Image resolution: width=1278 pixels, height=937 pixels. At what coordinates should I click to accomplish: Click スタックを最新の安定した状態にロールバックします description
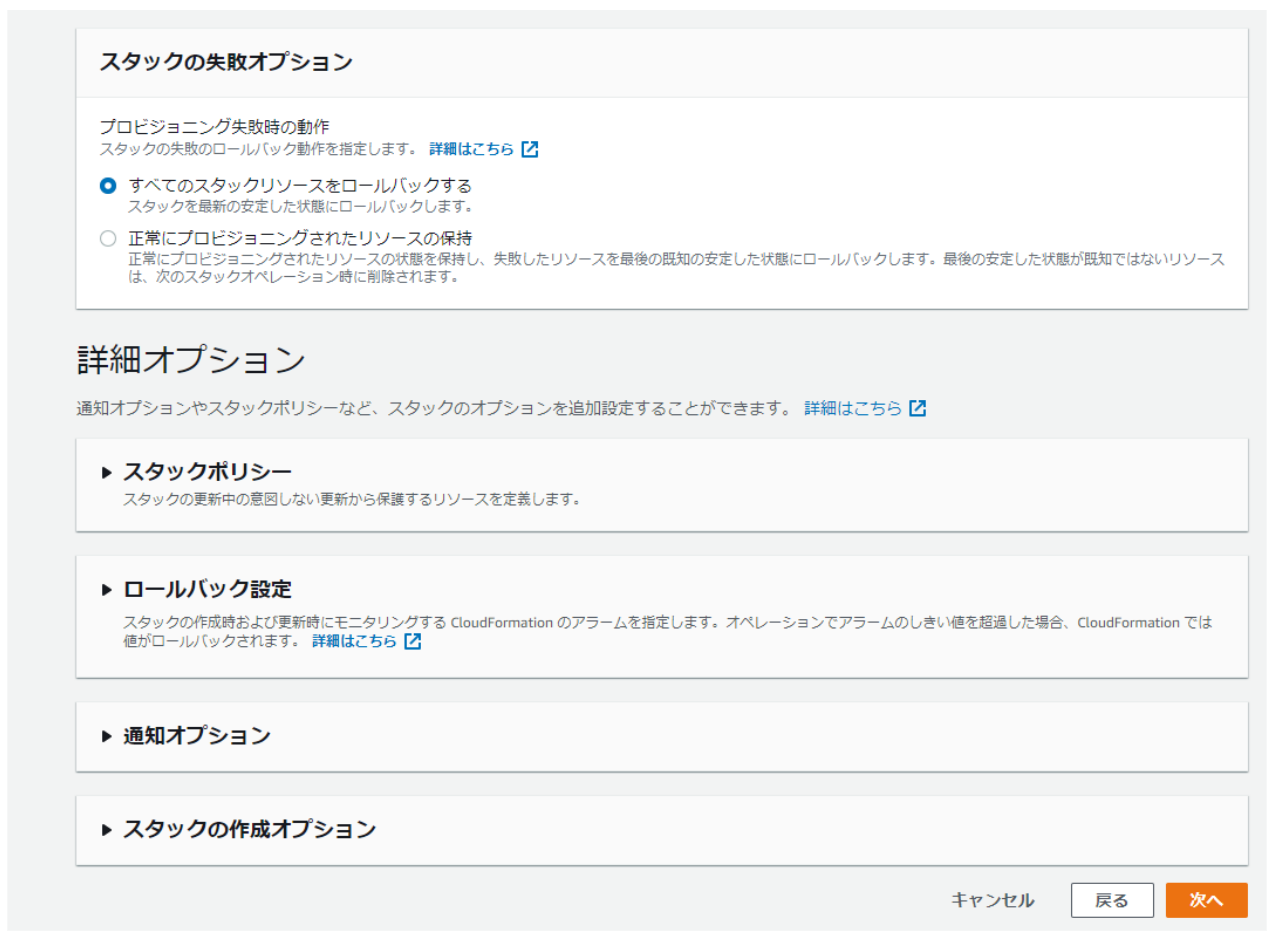pos(300,207)
